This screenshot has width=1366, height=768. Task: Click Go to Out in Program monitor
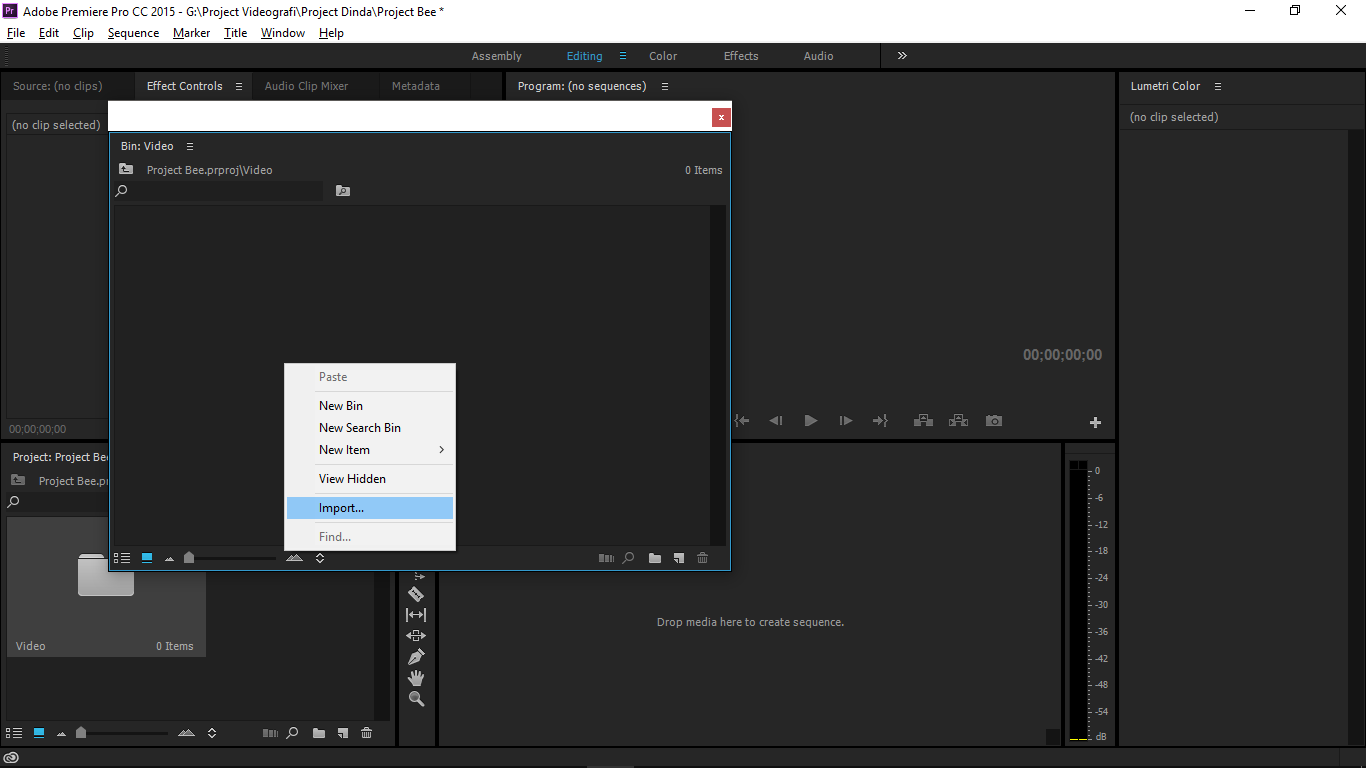click(881, 421)
